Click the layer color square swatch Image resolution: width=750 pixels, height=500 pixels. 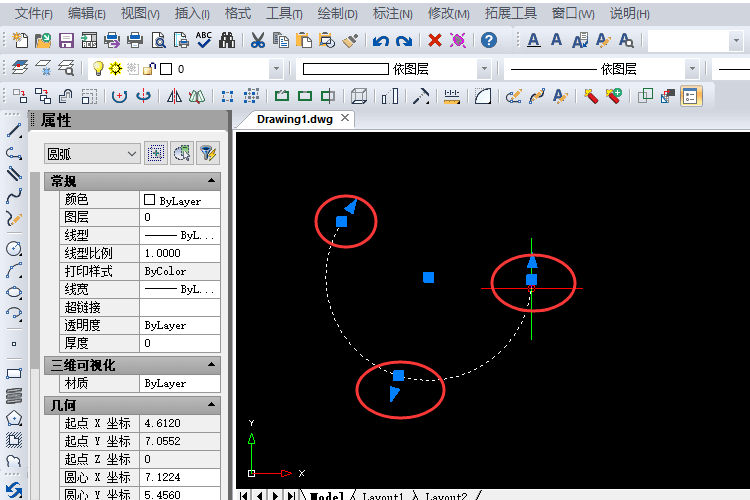click(x=166, y=69)
